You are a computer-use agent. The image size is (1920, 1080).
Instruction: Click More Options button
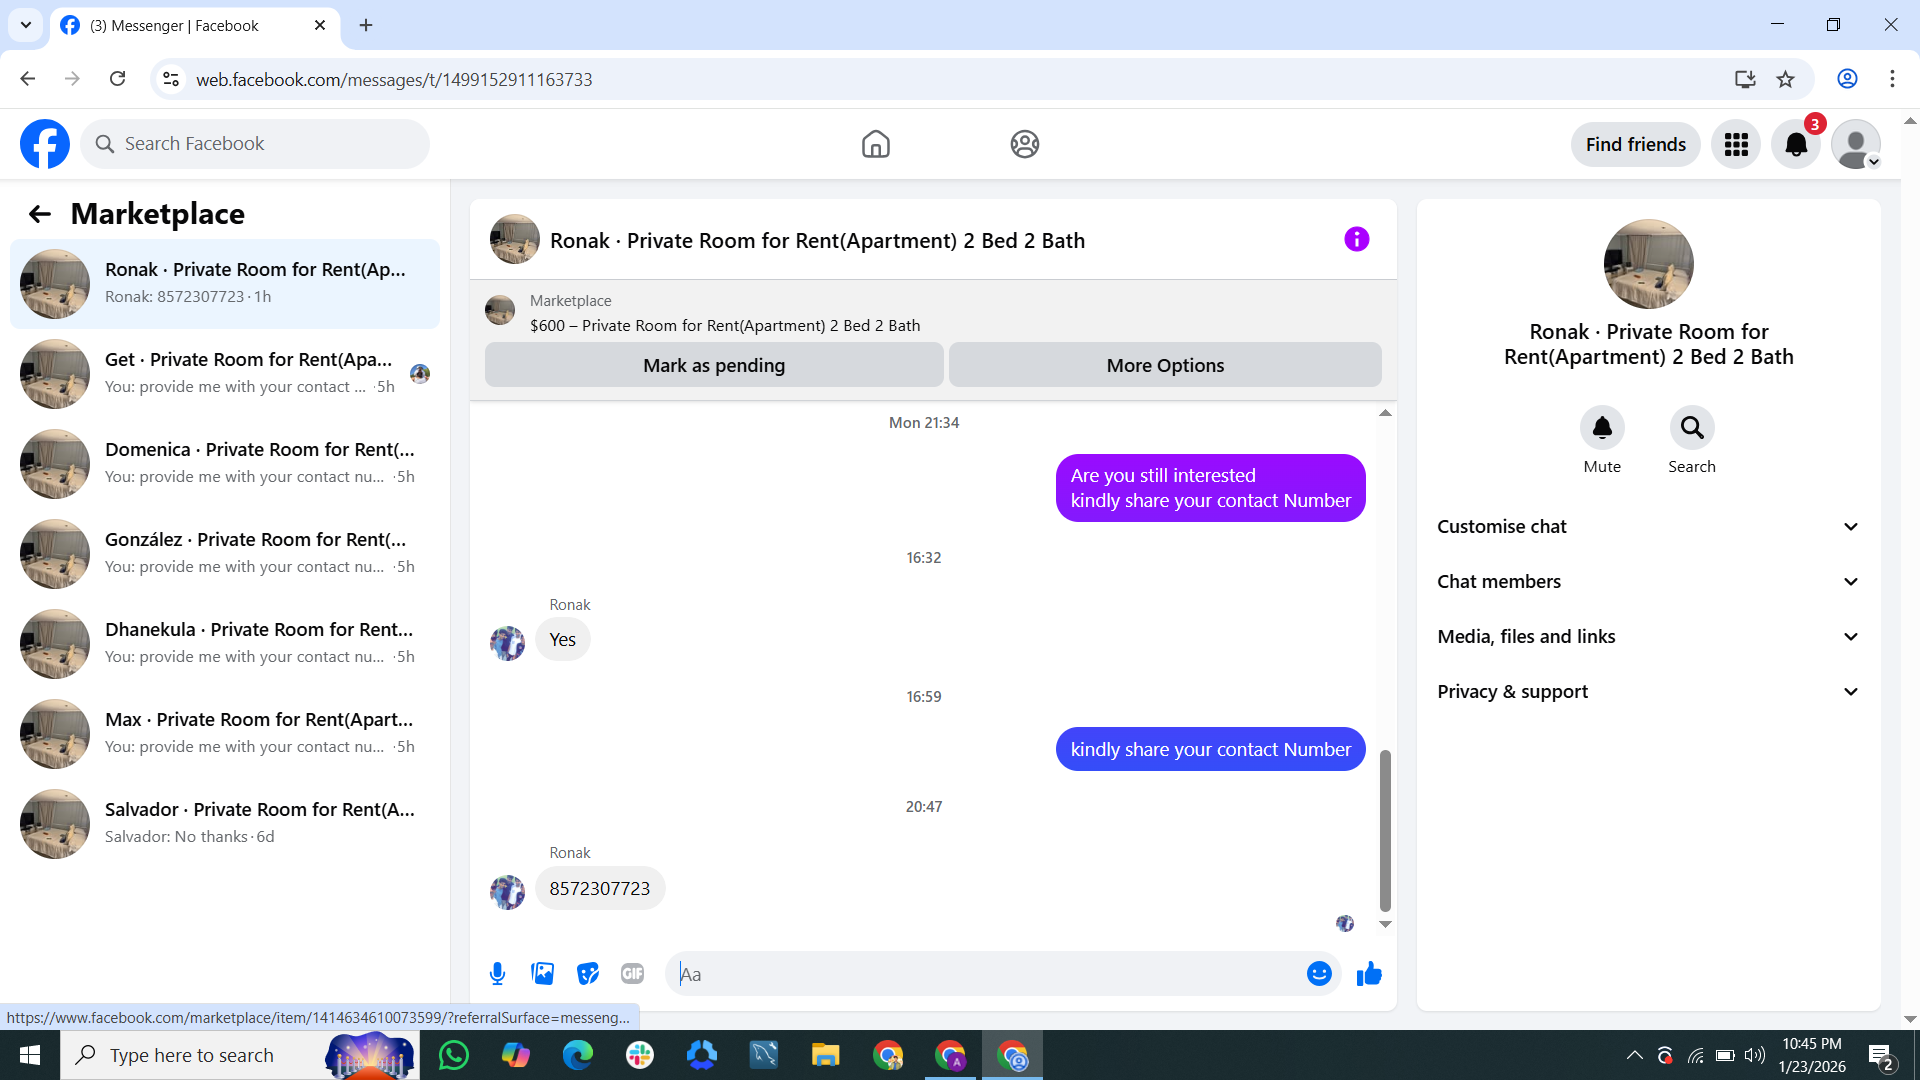coord(1165,366)
